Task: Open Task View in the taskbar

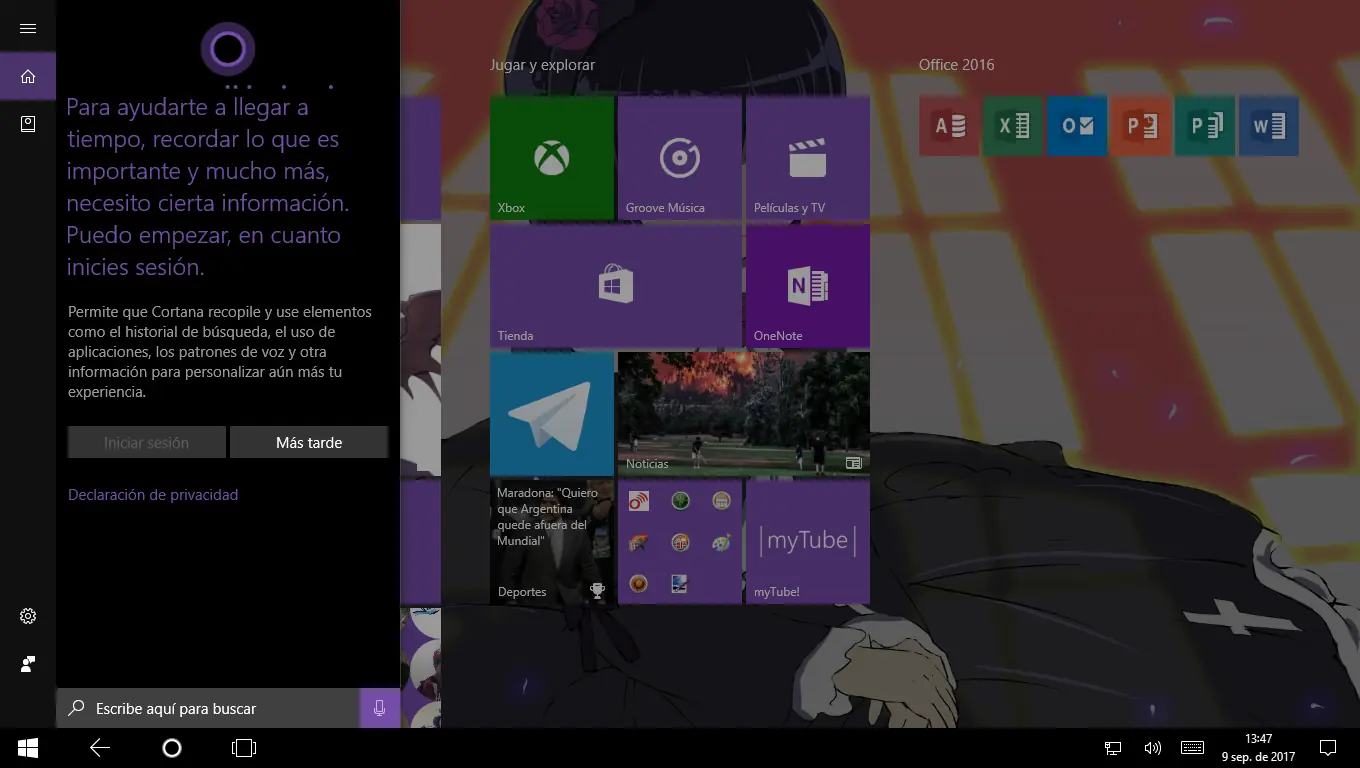Action: point(244,748)
